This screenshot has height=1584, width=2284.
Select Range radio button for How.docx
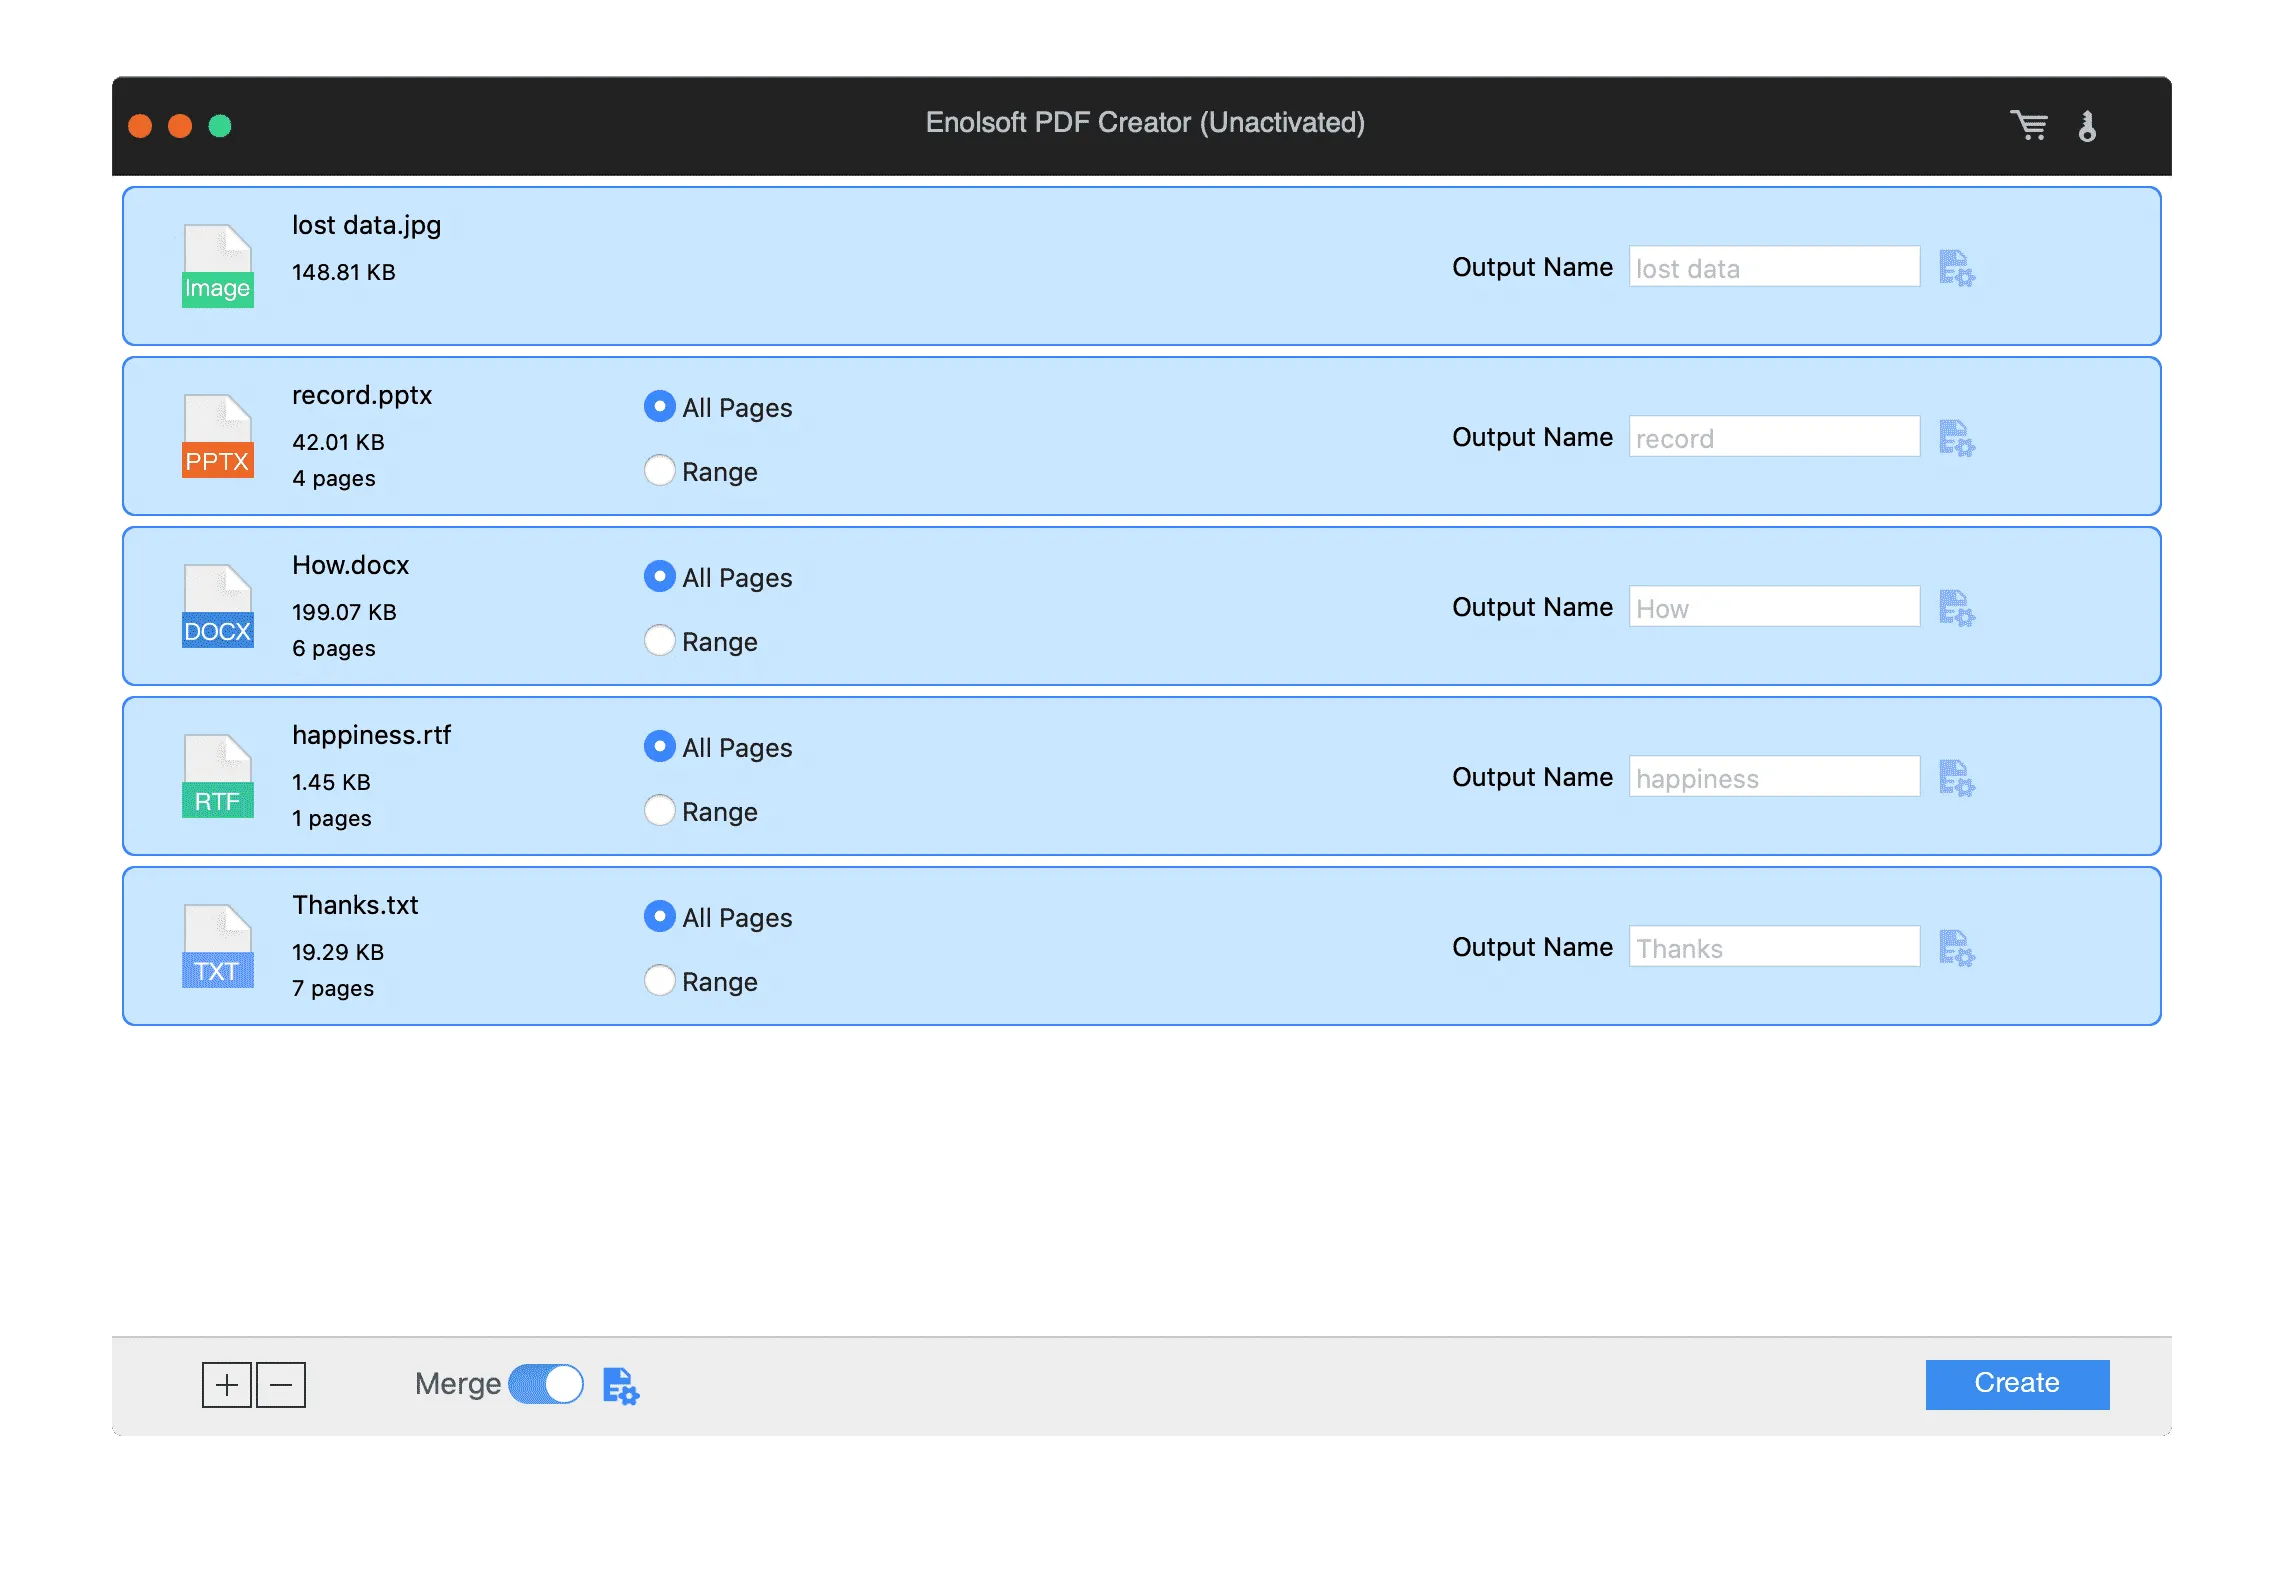661,640
